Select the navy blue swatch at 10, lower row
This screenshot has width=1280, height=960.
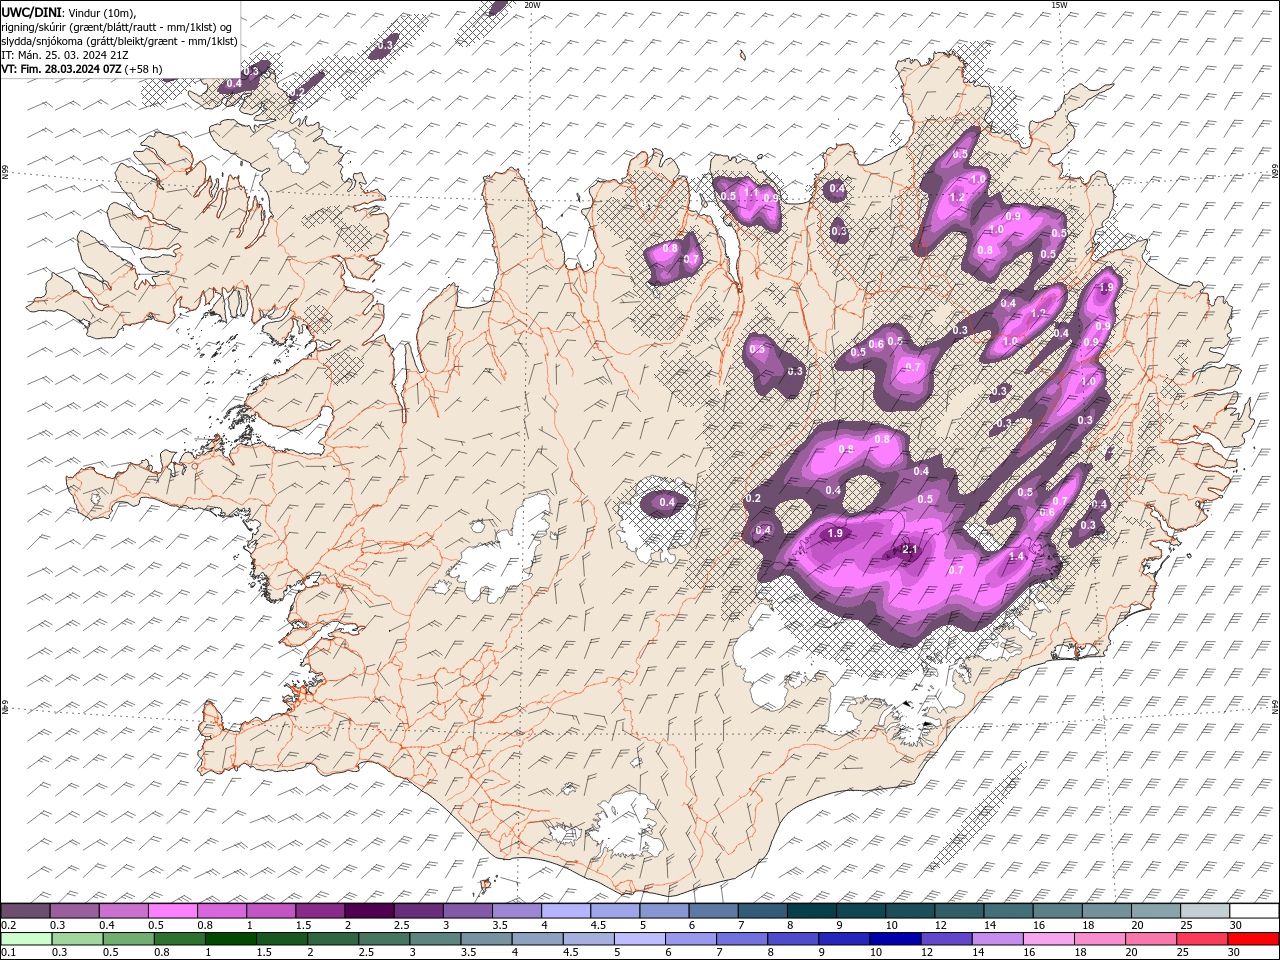pos(896,939)
